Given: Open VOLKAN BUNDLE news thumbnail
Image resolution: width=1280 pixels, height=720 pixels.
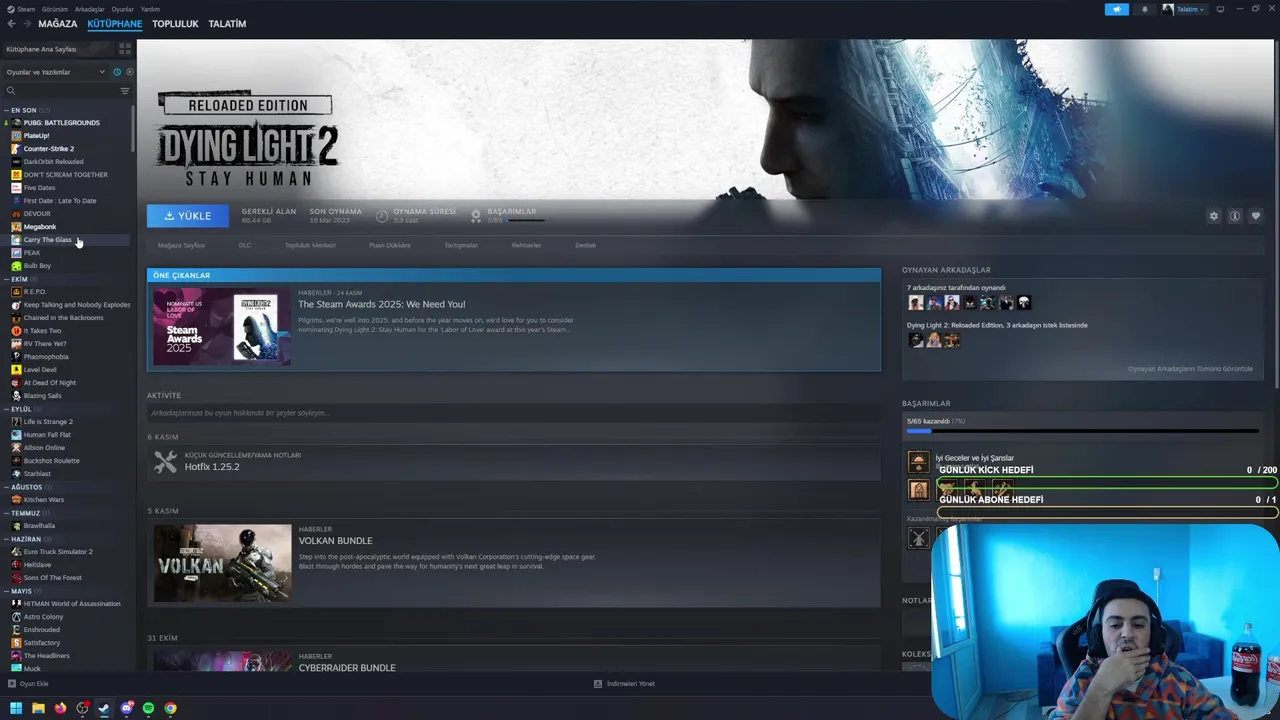Looking at the screenshot, I should click(x=222, y=563).
